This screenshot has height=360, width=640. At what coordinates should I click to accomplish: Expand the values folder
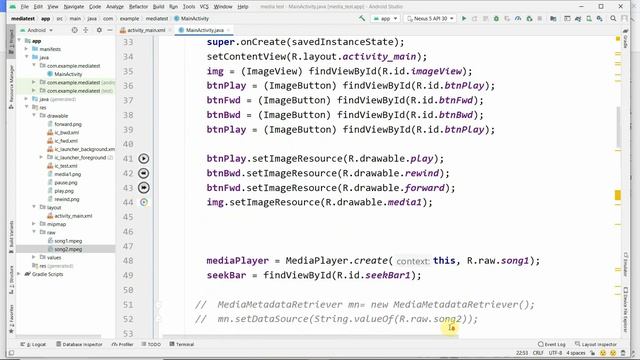point(34,258)
